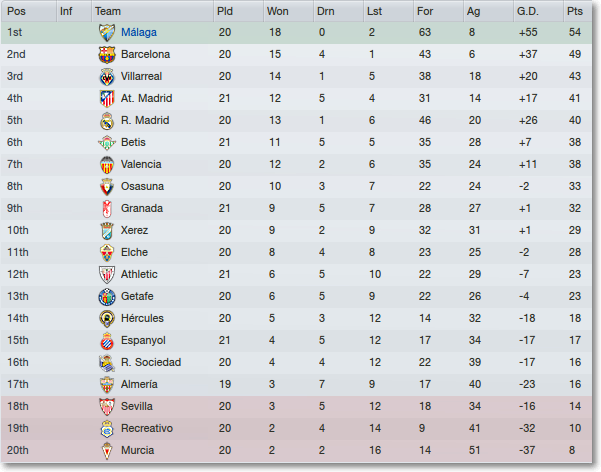Click the At. Madrid club crest
The height and width of the screenshot is (472, 601).
106,98
